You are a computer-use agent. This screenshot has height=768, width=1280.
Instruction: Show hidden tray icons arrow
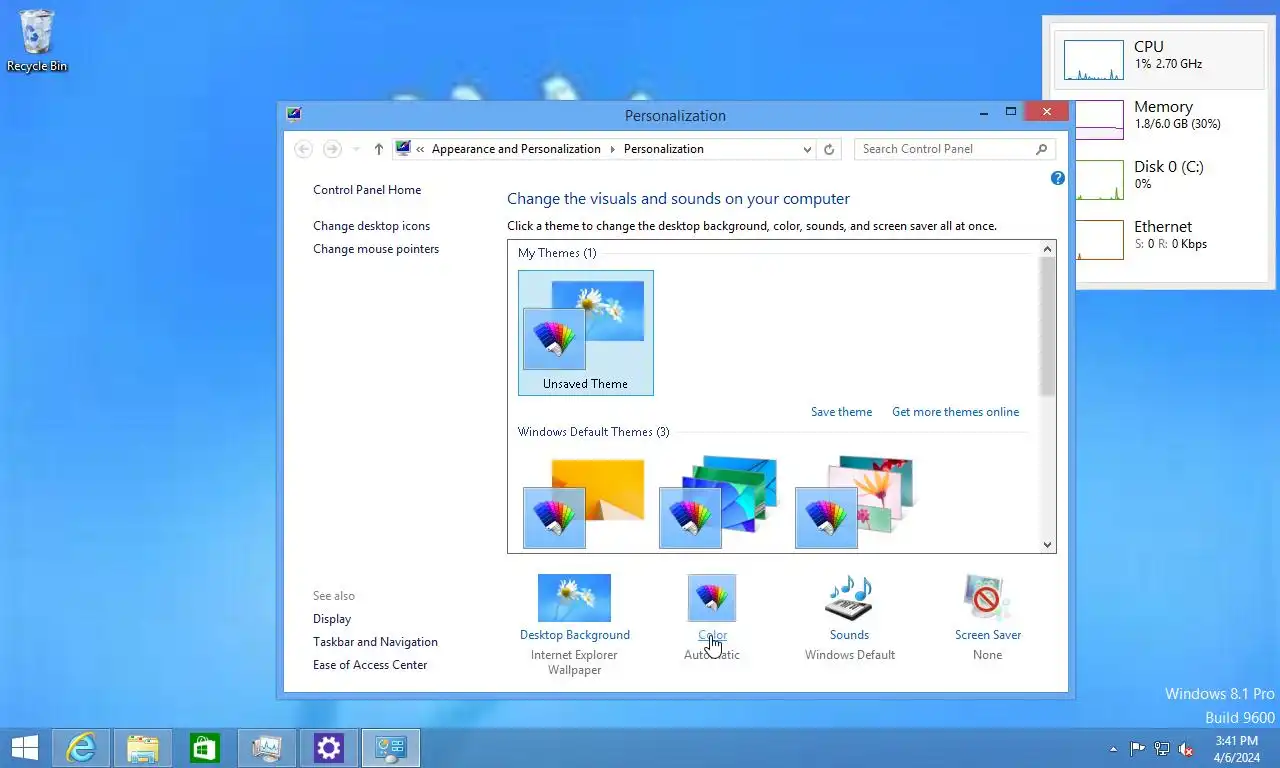click(x=1114, y=748)
